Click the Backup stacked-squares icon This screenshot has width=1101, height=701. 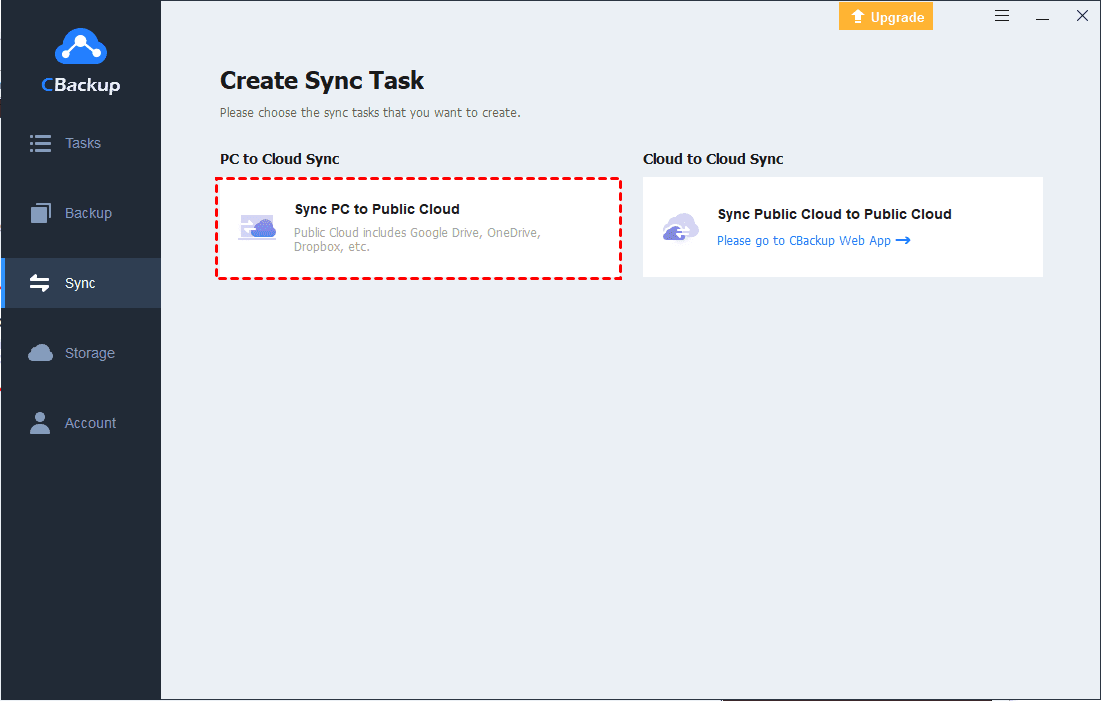[40, 213]
